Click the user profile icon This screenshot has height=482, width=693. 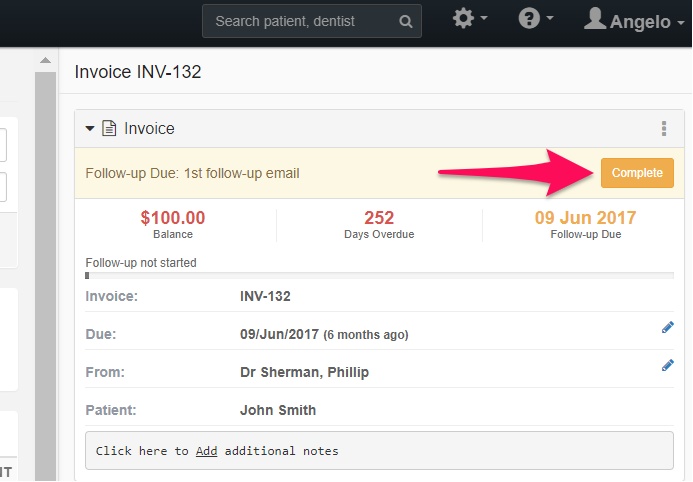coord(595,19)
